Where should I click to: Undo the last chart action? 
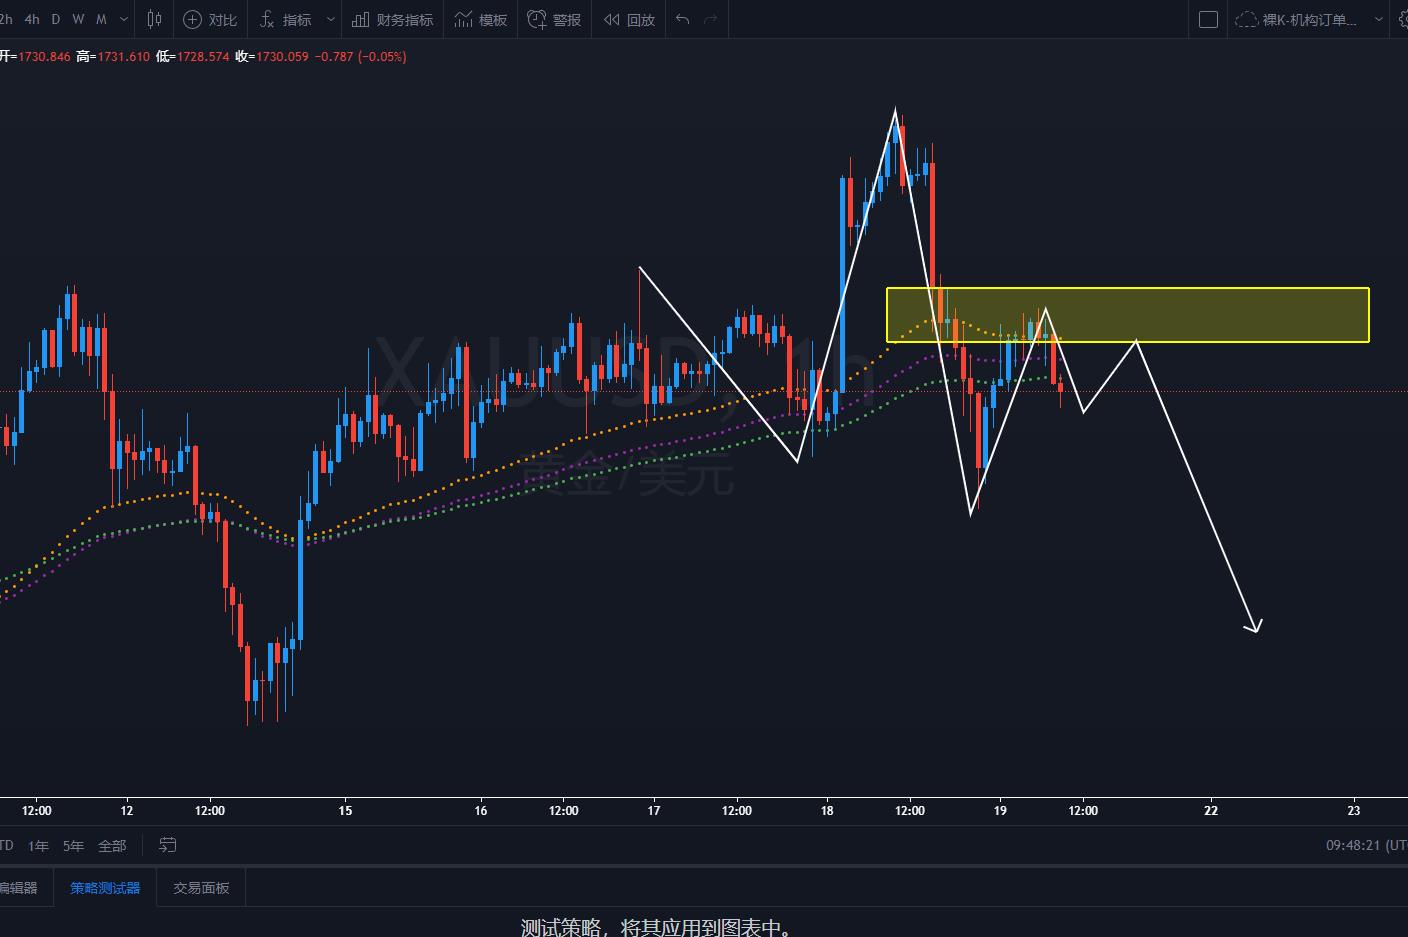coord(682,19)
